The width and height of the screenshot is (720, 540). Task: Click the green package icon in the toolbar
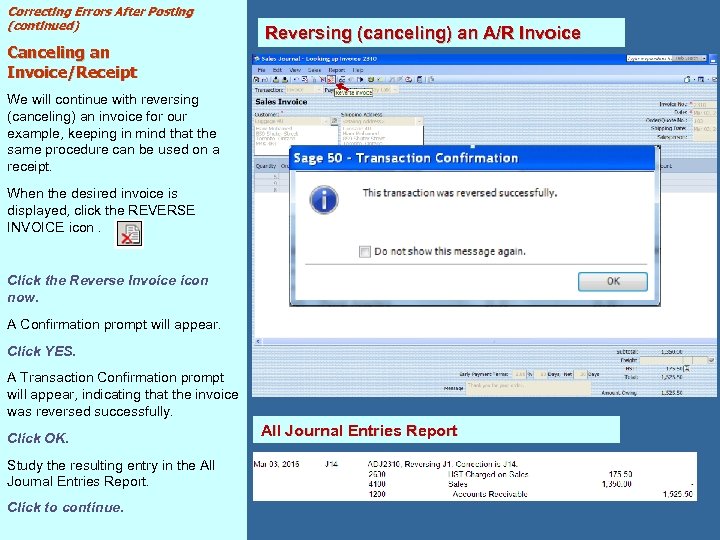point(371,79)
